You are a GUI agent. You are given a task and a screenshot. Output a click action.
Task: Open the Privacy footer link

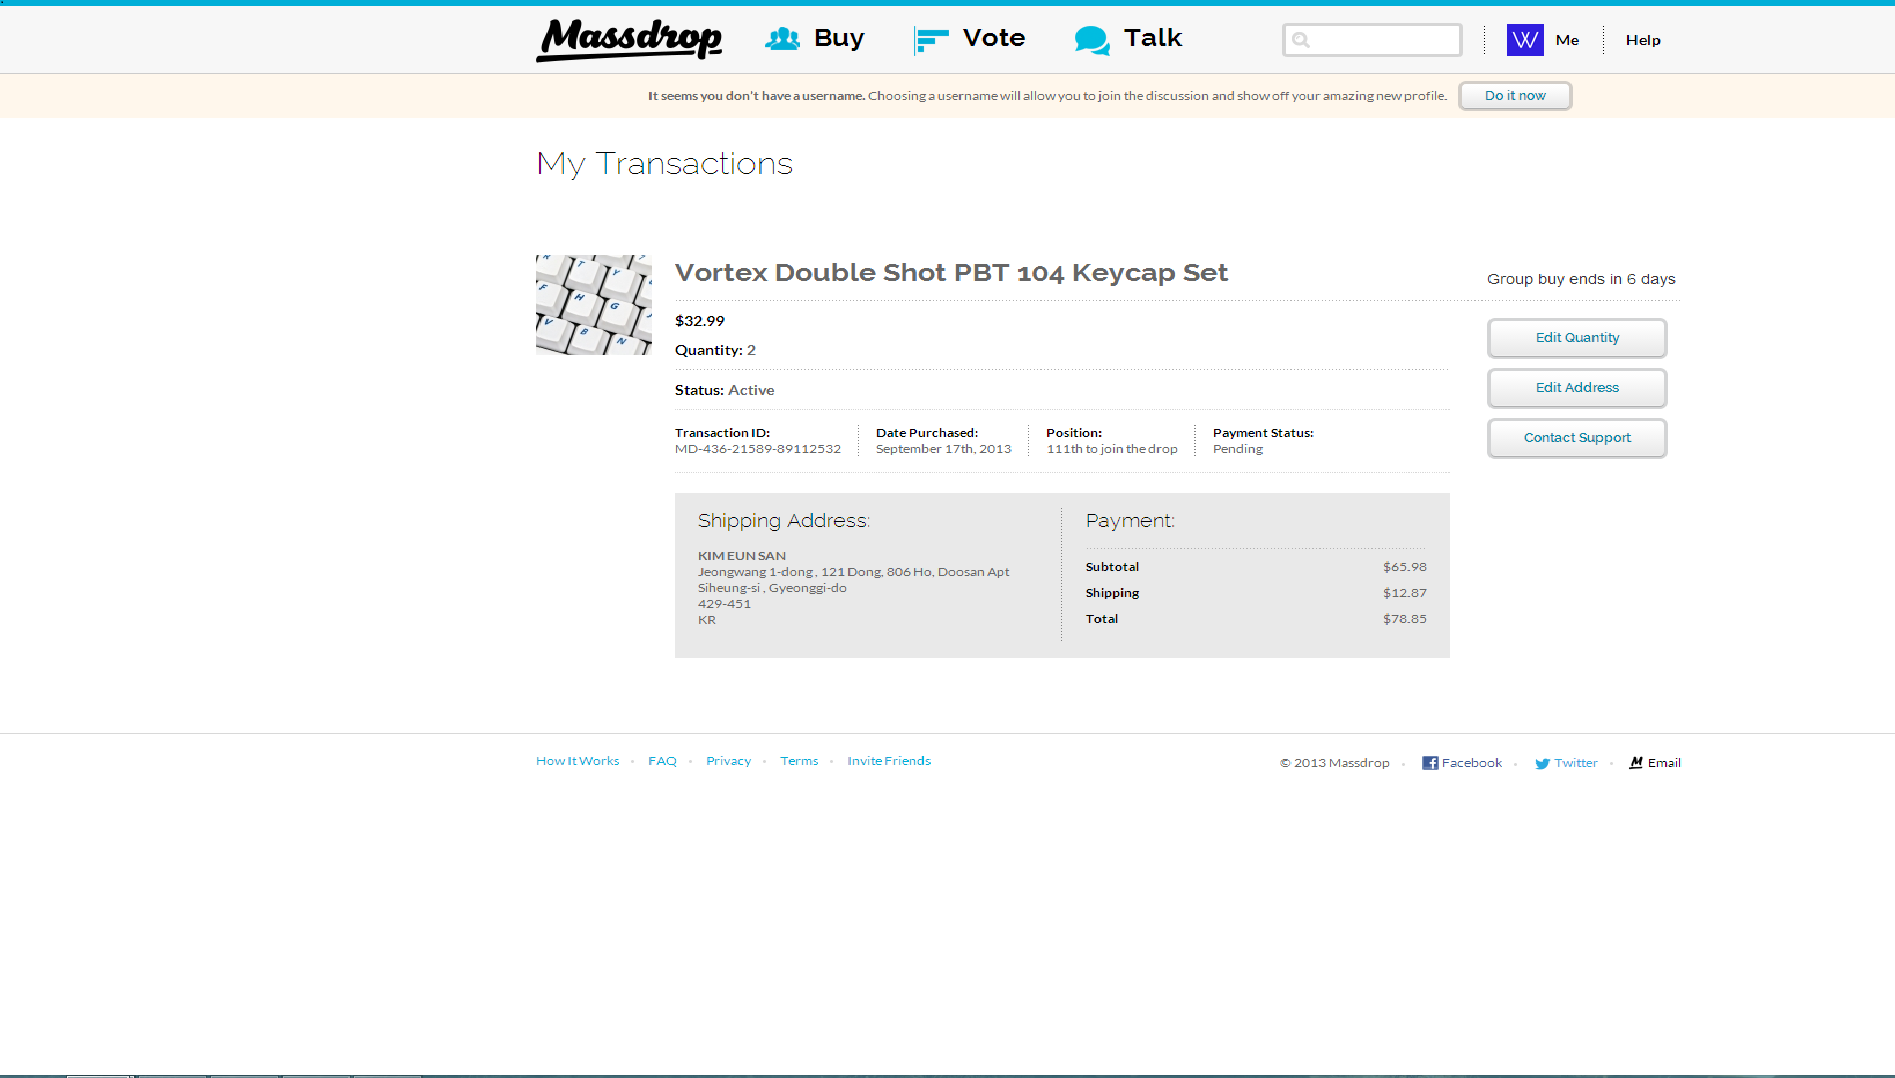point(728,761)
